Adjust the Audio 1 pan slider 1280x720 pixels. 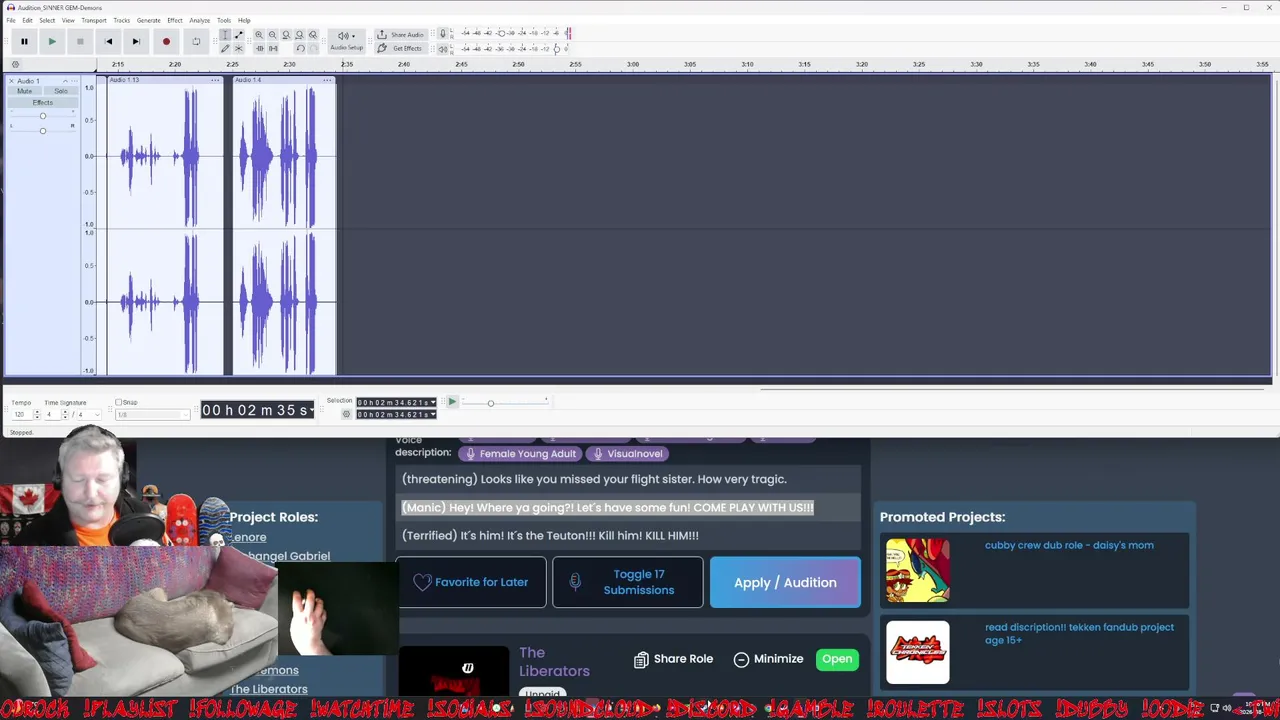pyautogui.click(x=42, y=130)
